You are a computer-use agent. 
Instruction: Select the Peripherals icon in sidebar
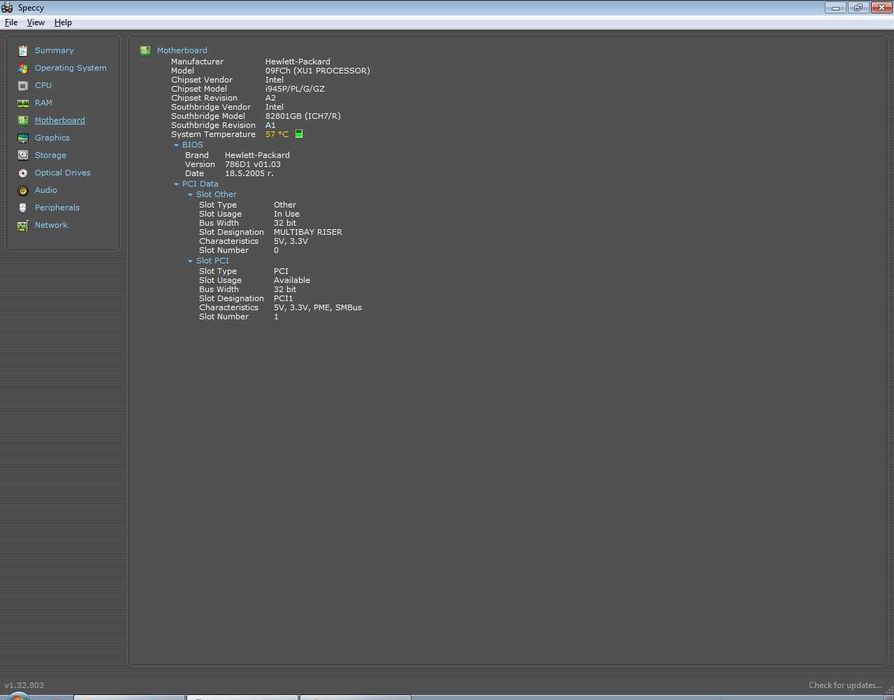coord(23,208)
